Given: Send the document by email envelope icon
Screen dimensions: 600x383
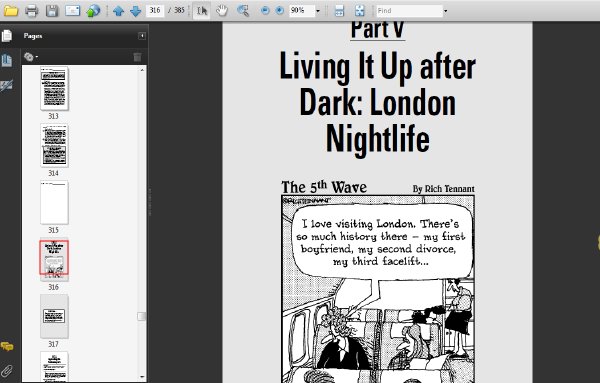Looking at the screenshot, I should coord(72,10).
